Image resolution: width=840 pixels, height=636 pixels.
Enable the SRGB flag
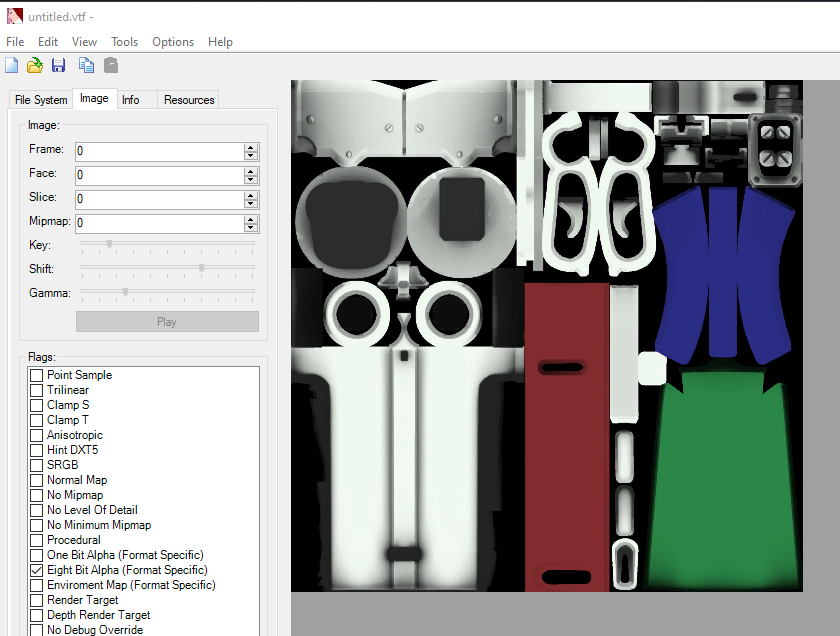(36, 465)
